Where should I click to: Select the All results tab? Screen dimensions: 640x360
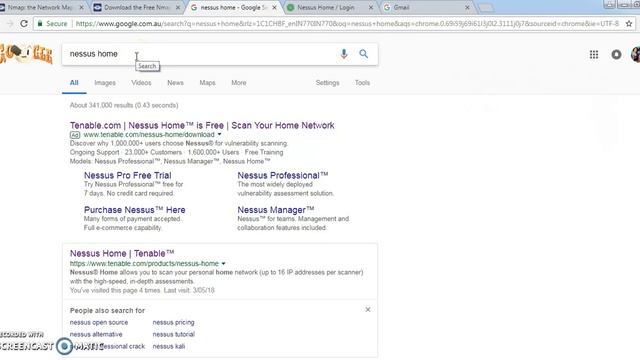click(74, 83)
